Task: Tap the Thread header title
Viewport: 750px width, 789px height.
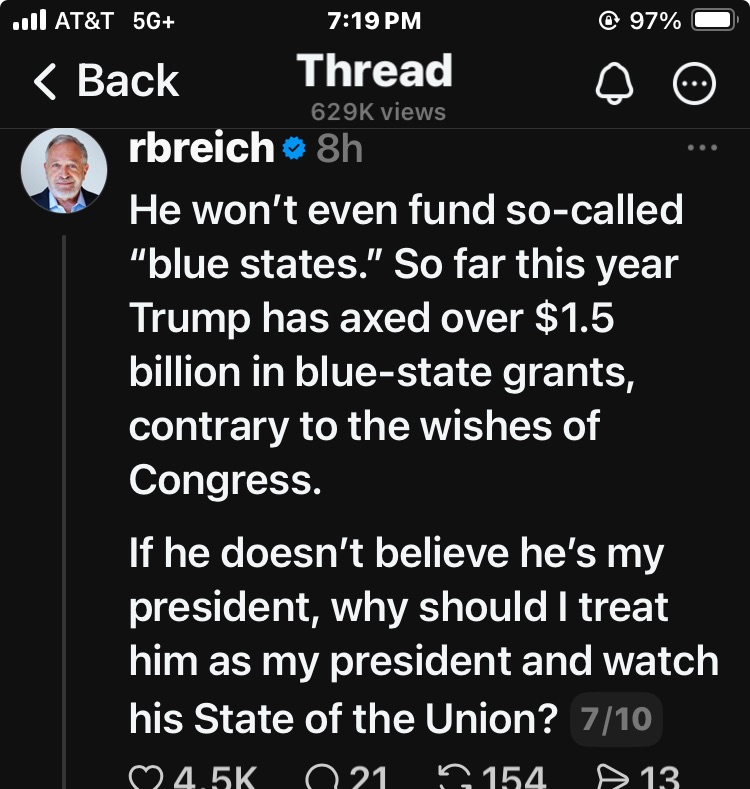Action: pos(374,72)
